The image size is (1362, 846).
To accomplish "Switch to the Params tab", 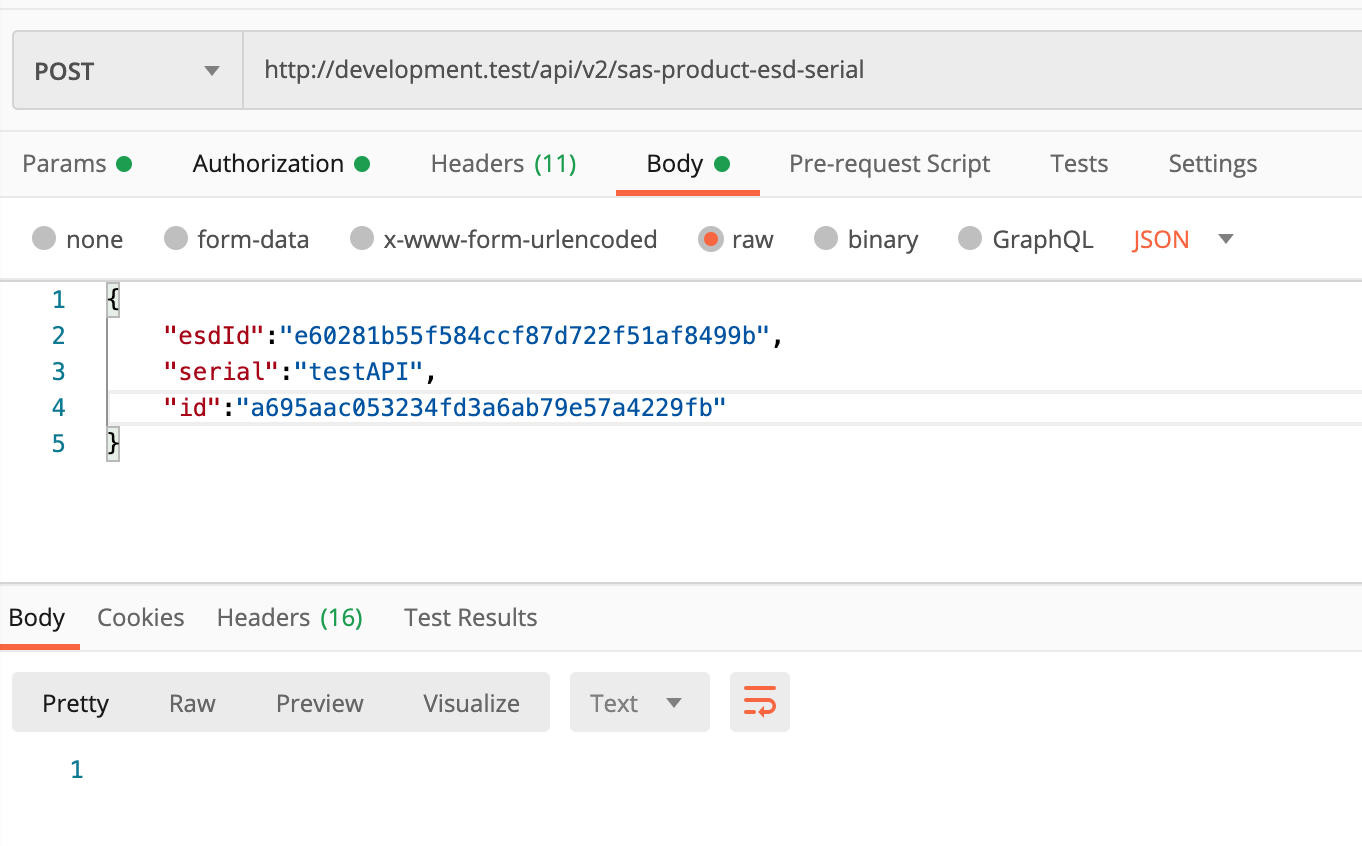I will [76, 164].
